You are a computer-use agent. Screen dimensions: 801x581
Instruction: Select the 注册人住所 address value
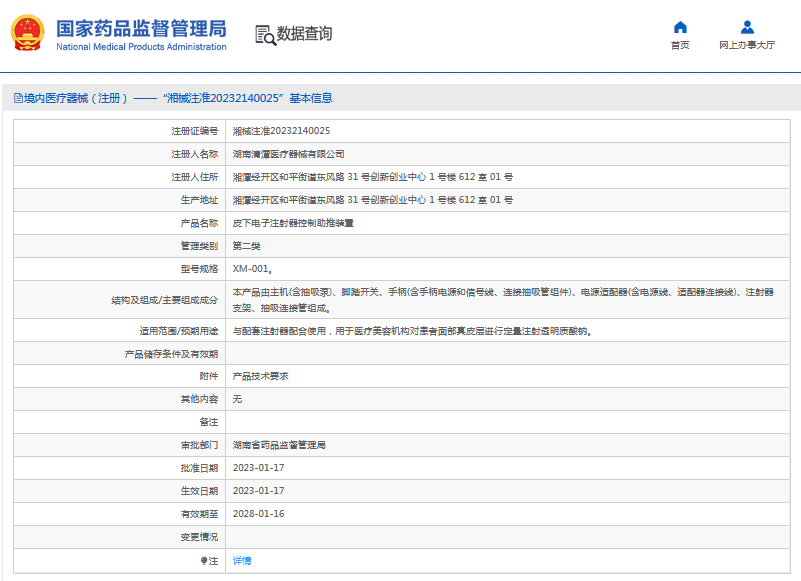coord(373,177)
